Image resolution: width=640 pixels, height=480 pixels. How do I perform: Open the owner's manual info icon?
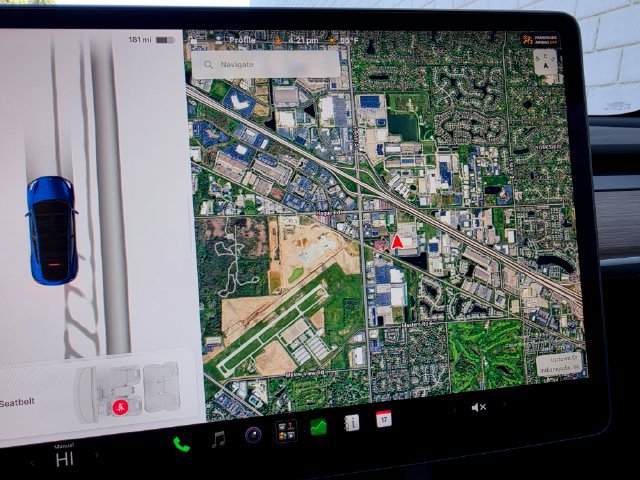coord(351,423)
